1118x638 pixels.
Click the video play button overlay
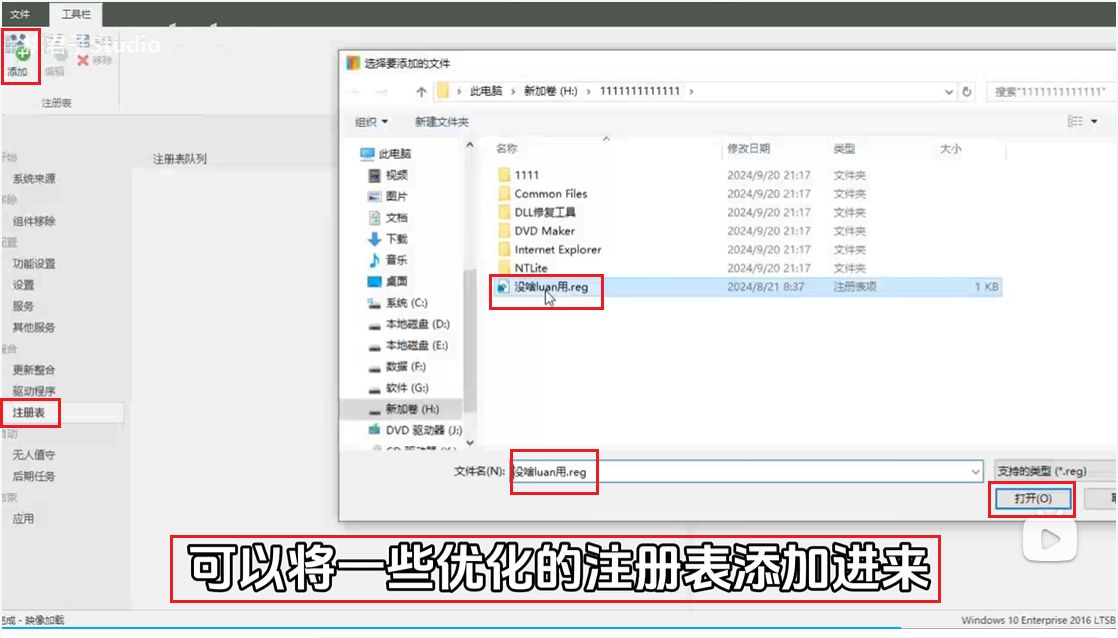coord(1049,540)
